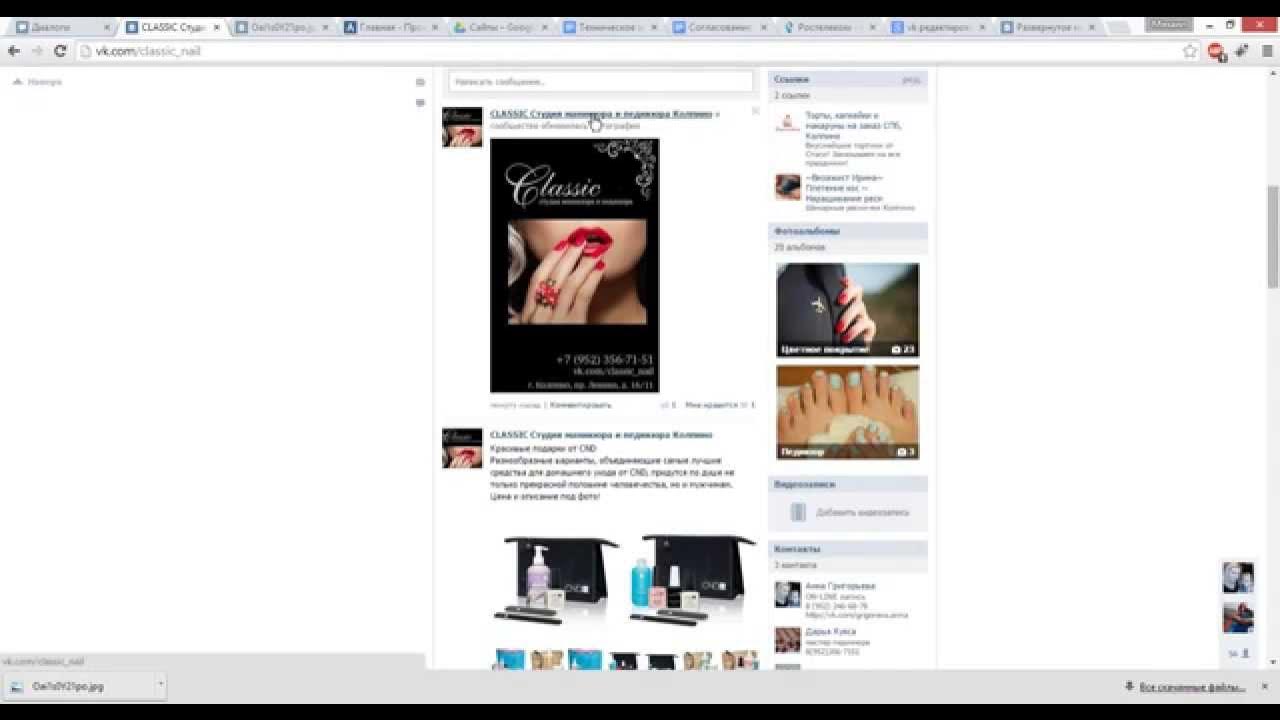Open the red ad blocker extension icon
1280x720 pixels.
pyautogui.click(x=1216, y=51)
